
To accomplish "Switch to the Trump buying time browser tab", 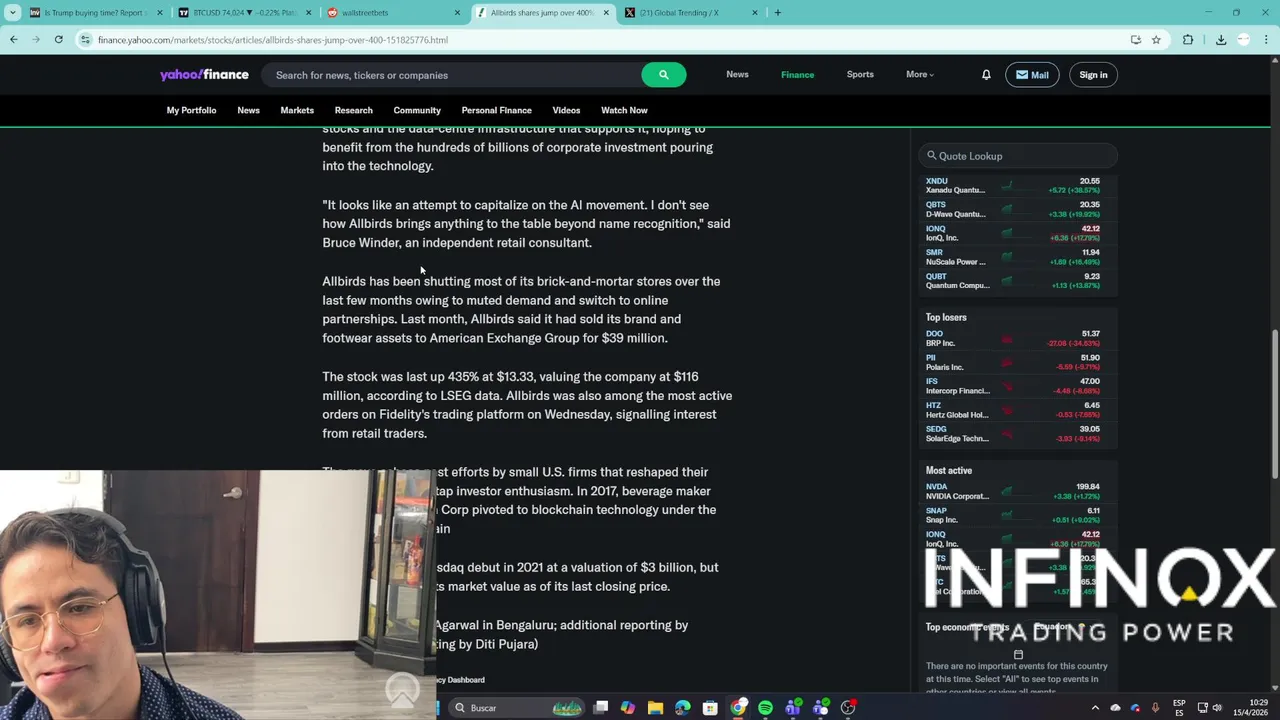I will tap(94, 13).
